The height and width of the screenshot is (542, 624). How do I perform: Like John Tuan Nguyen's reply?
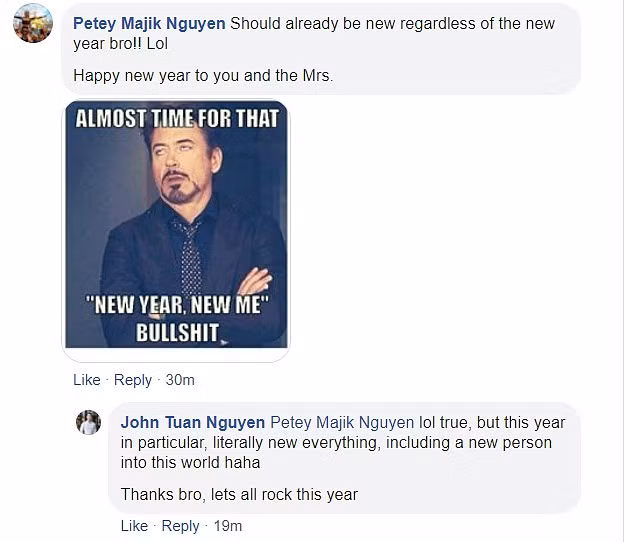click(134, 526)
